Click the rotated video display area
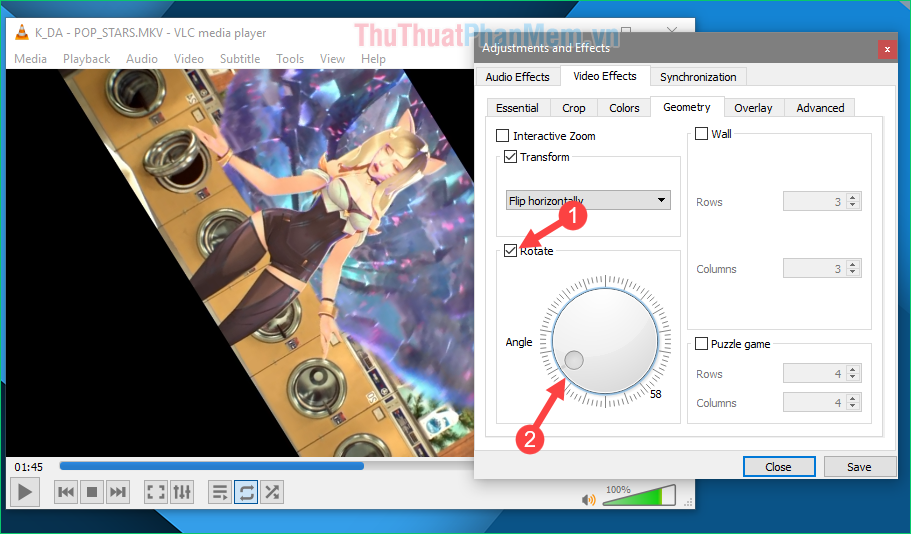 (240, 263)
